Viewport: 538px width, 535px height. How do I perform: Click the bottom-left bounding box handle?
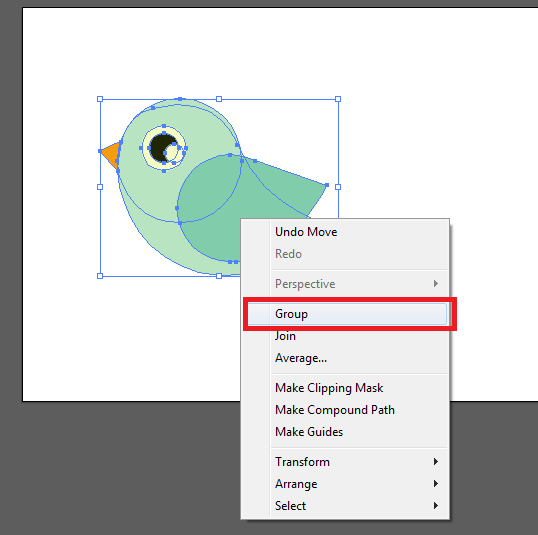coord(100,276)
